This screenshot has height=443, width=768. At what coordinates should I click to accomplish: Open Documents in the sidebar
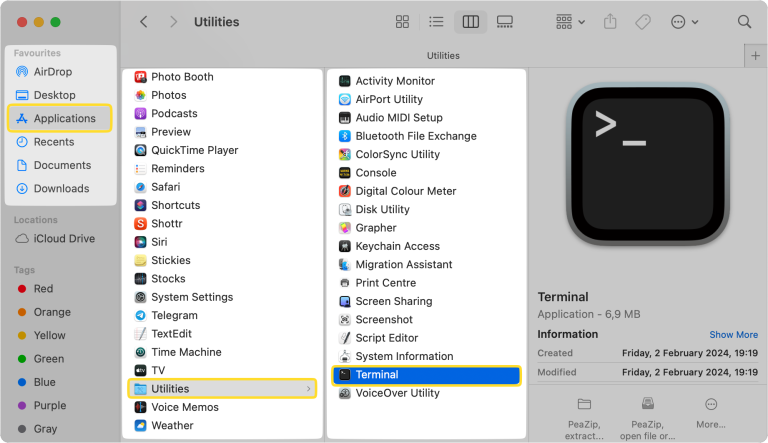point(62,165)
